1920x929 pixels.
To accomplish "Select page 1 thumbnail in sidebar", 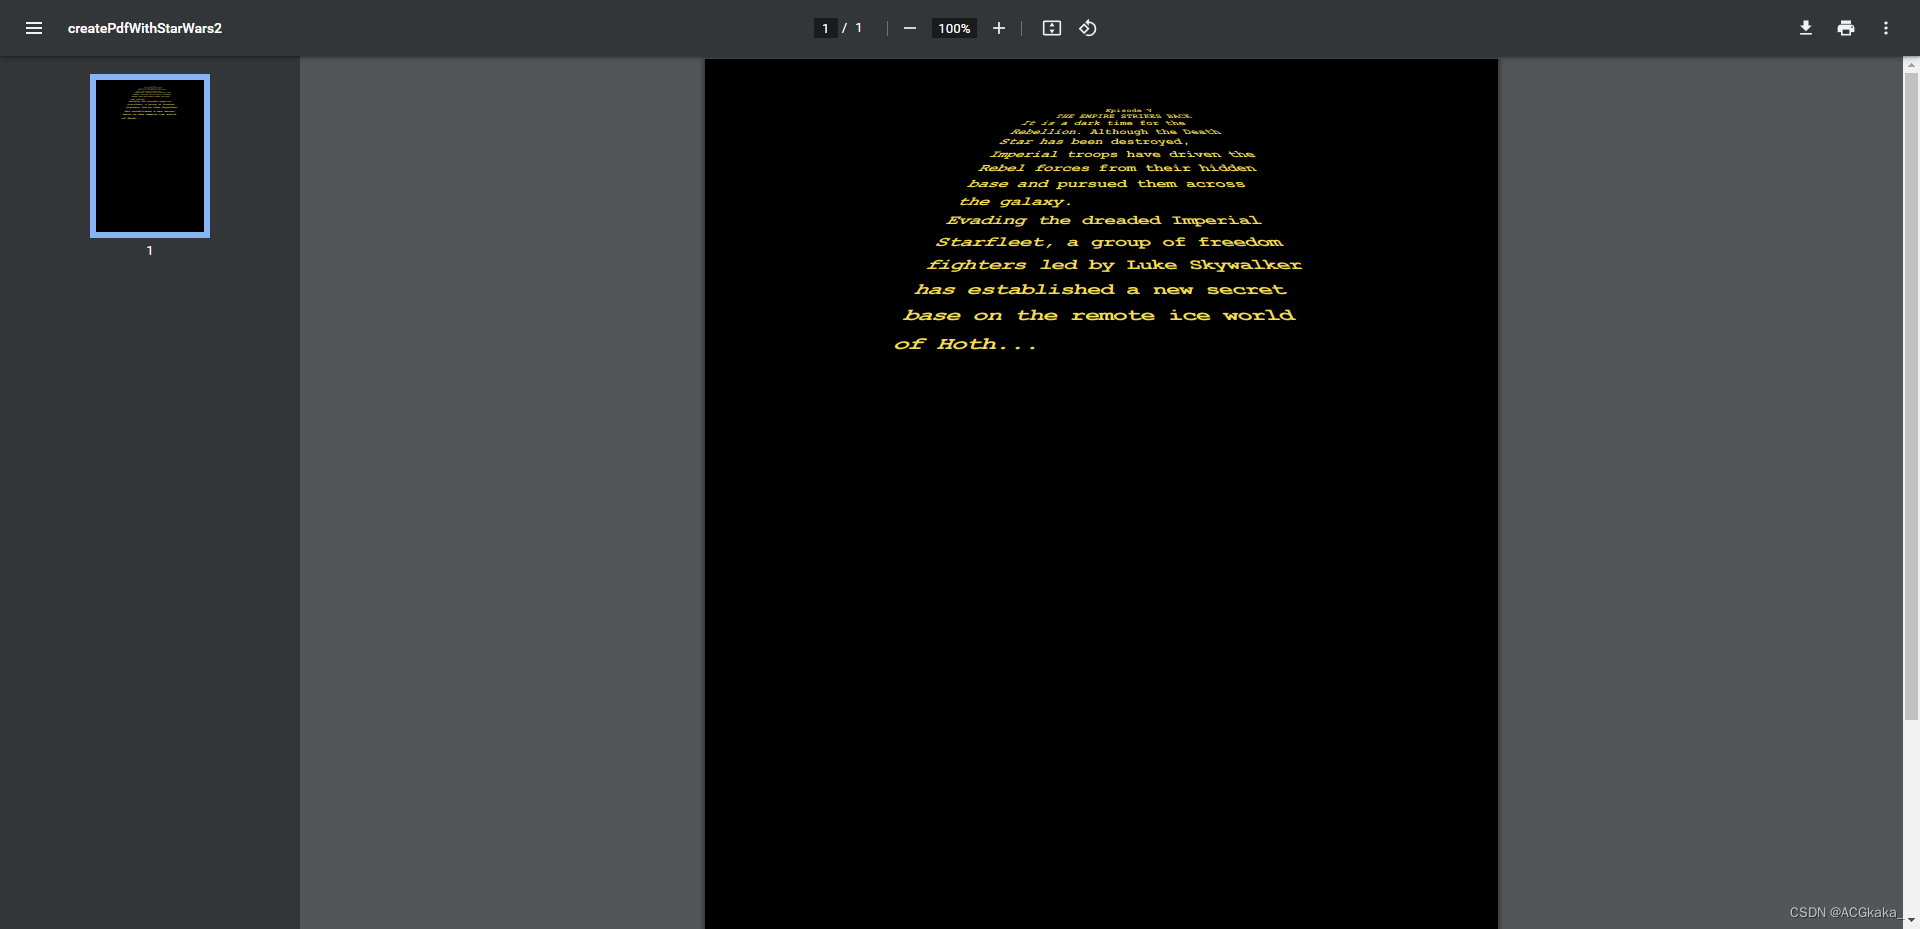I will pyautogui.click(x=150, y=156).
